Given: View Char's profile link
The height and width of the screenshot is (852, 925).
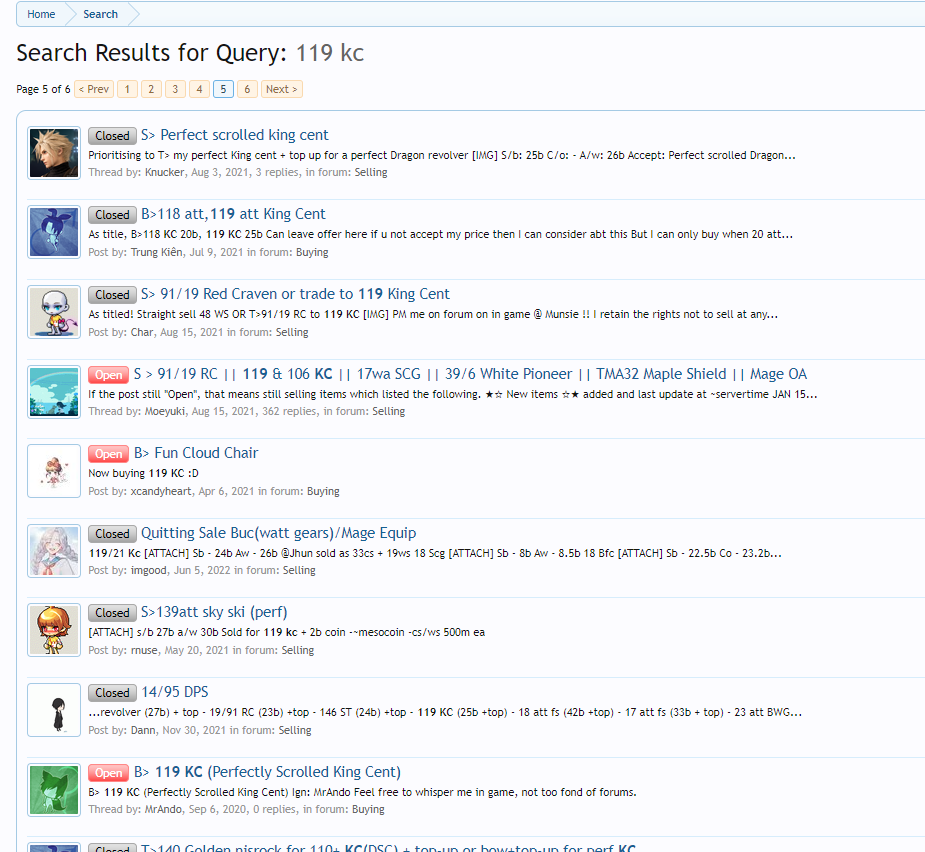Looking at the screenshot, I should click(x=142, y=332).
